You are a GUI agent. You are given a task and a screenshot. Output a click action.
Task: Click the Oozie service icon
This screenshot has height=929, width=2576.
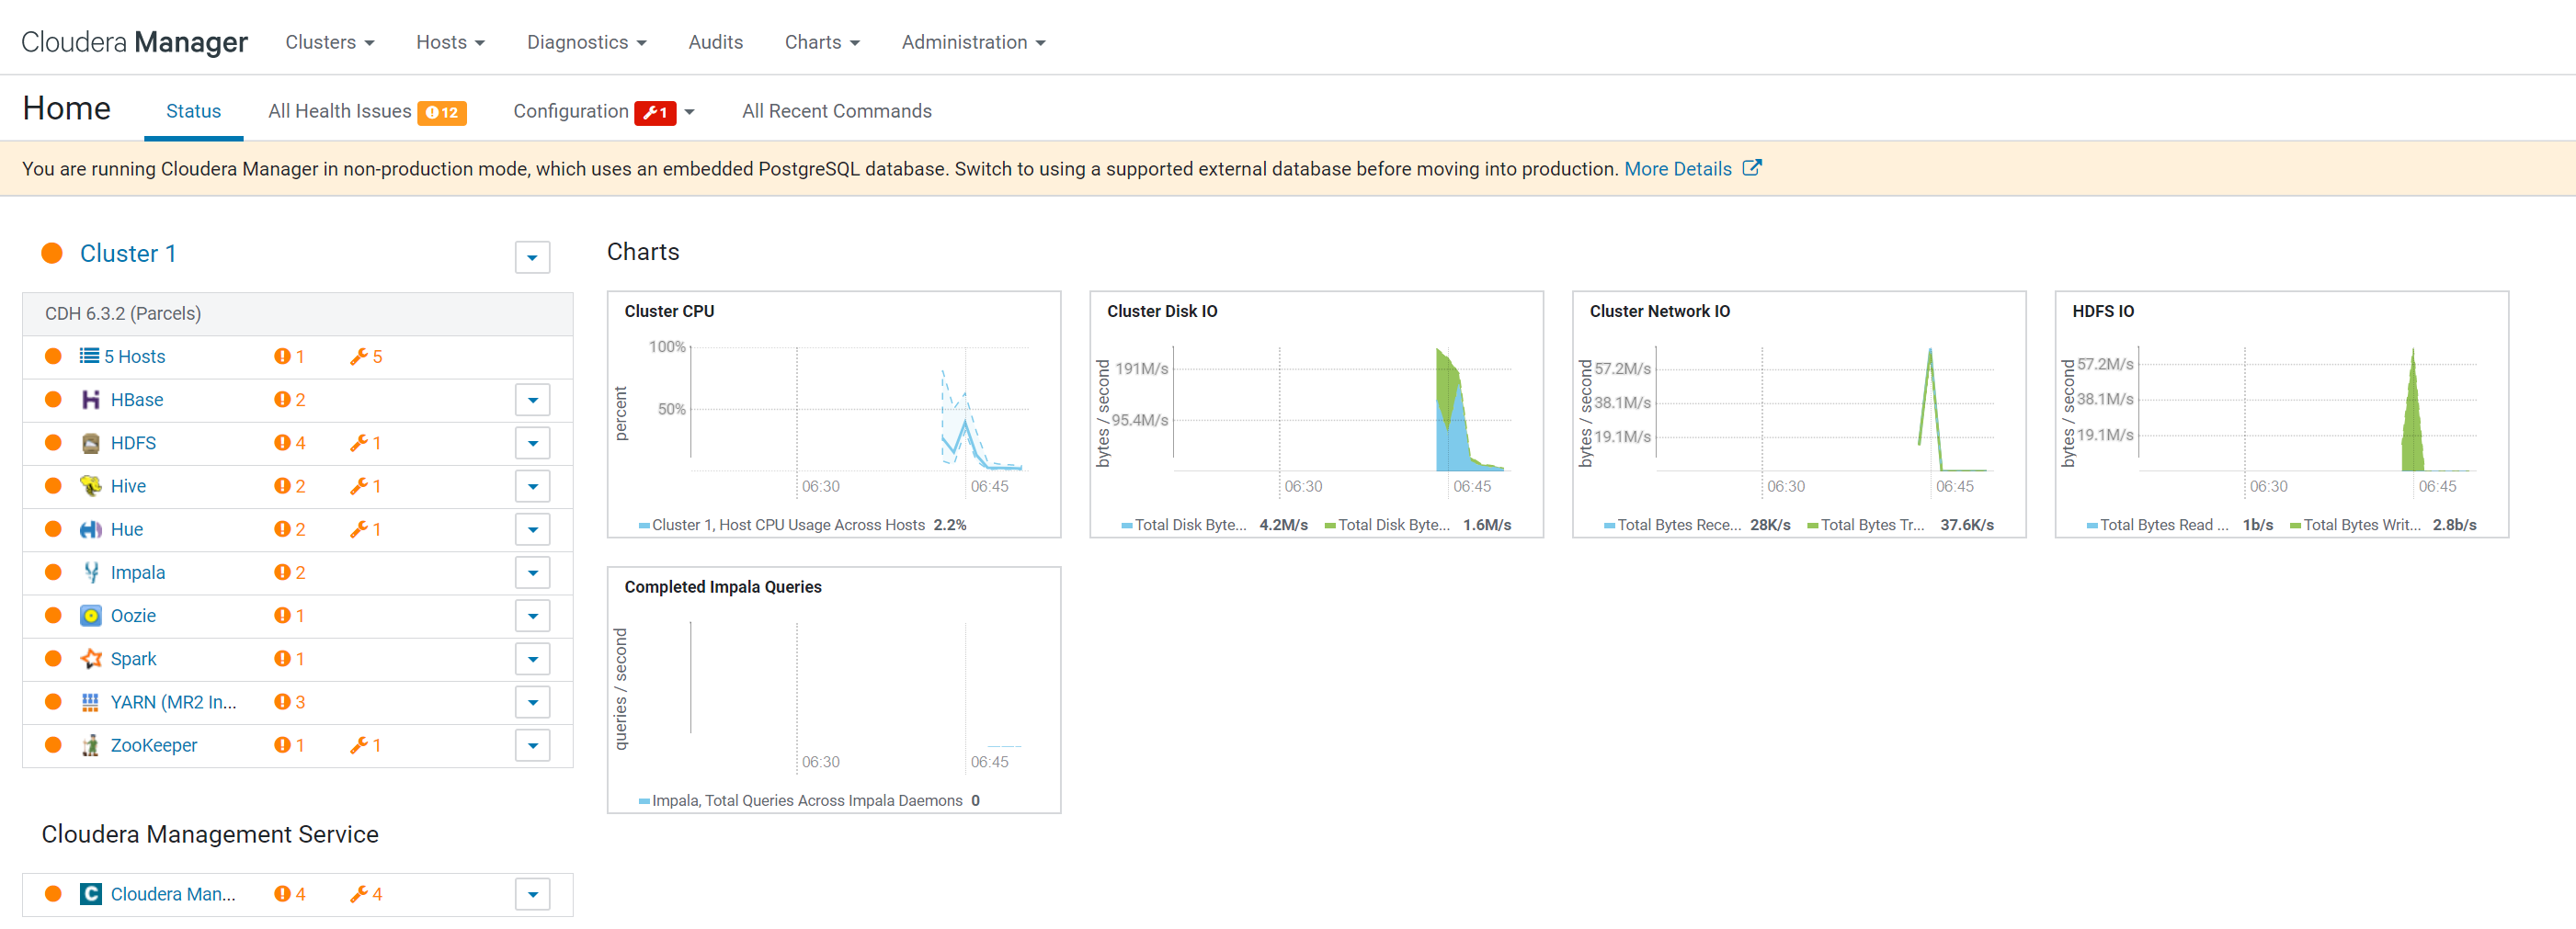point(91,616)
